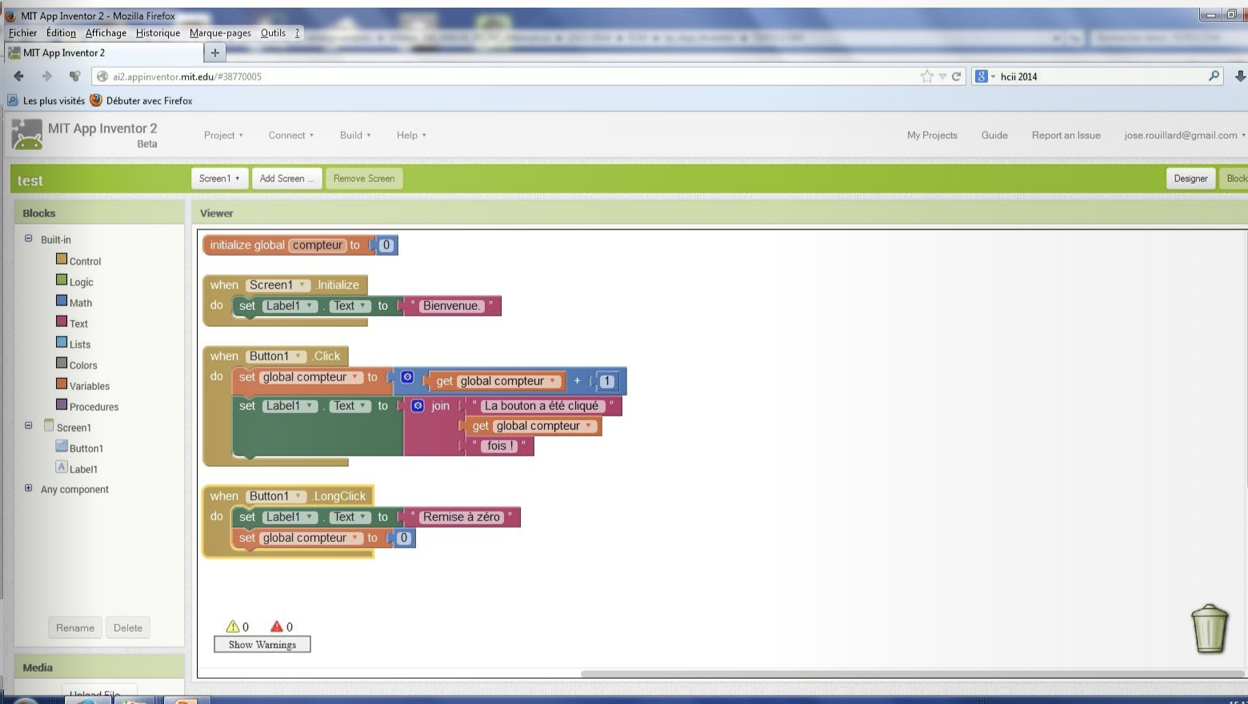Screen dimensions: 1248x704
Task: Click the Firefox download arrow icon
Action: pos(1239,76)
